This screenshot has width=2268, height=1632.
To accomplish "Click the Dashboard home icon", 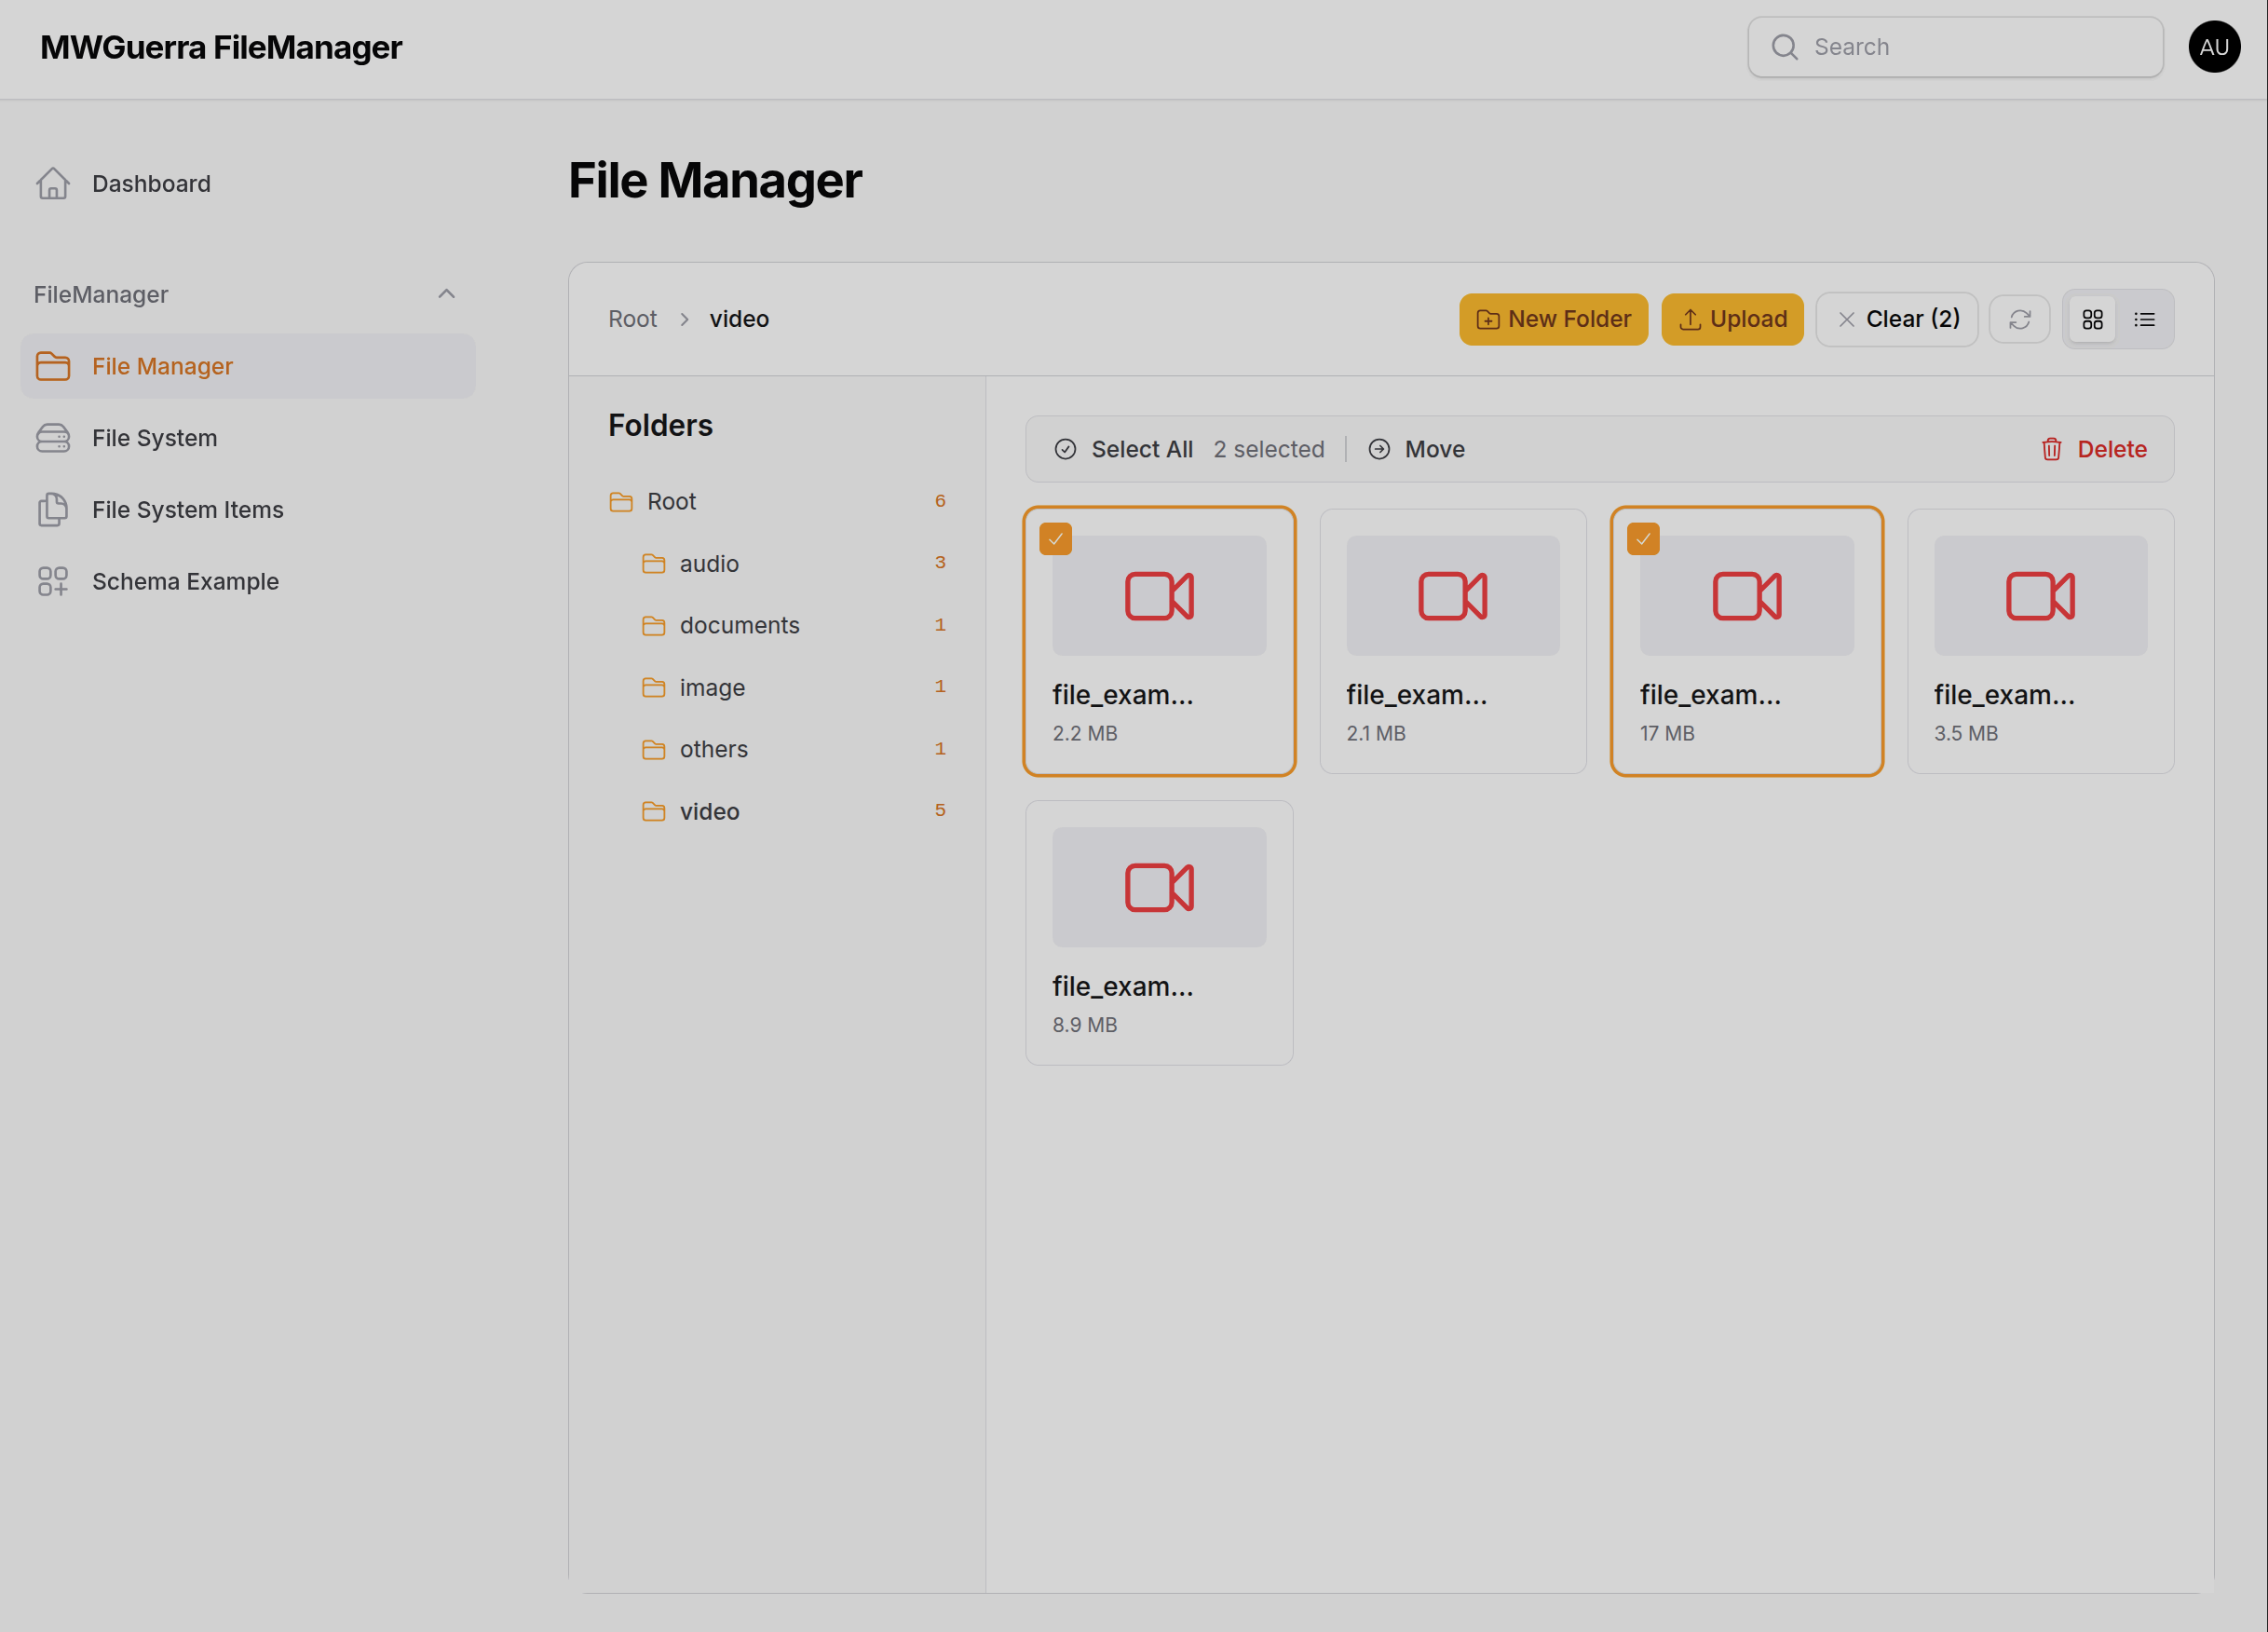I will [53, 184].
